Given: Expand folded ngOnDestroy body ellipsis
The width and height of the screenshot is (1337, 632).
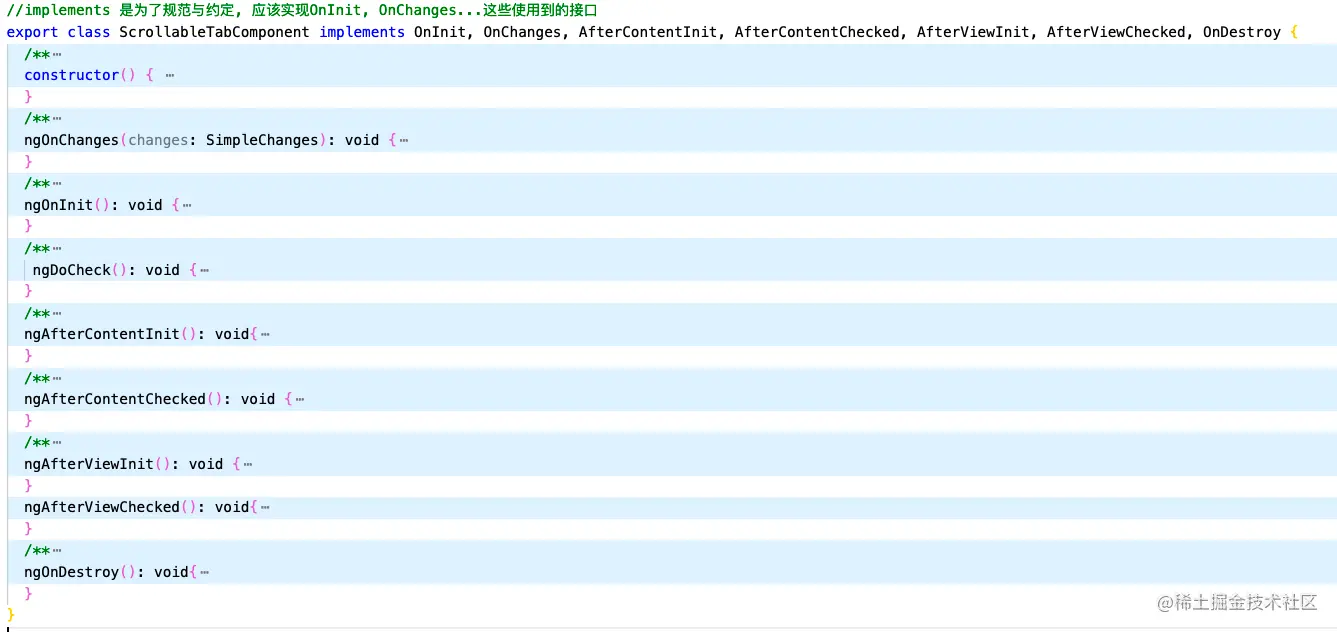Looking at the screenshot, I should [204, 573].
